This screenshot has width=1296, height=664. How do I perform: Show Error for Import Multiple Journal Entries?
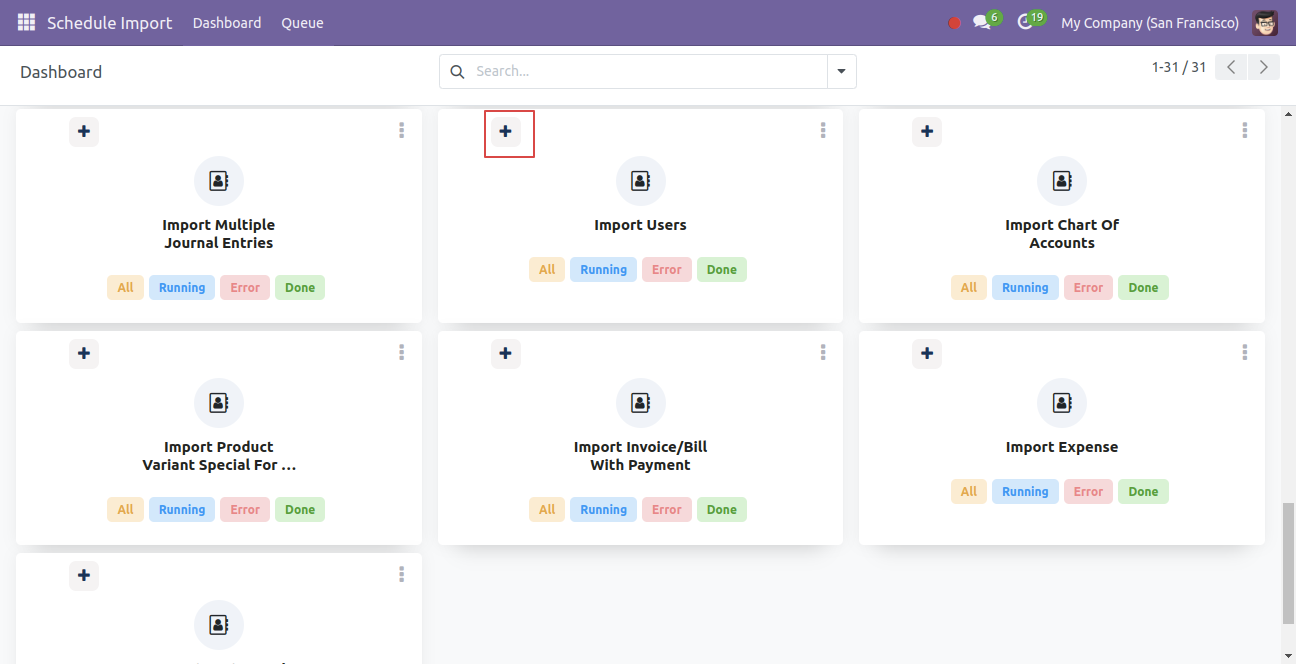(x=245, y=288)
